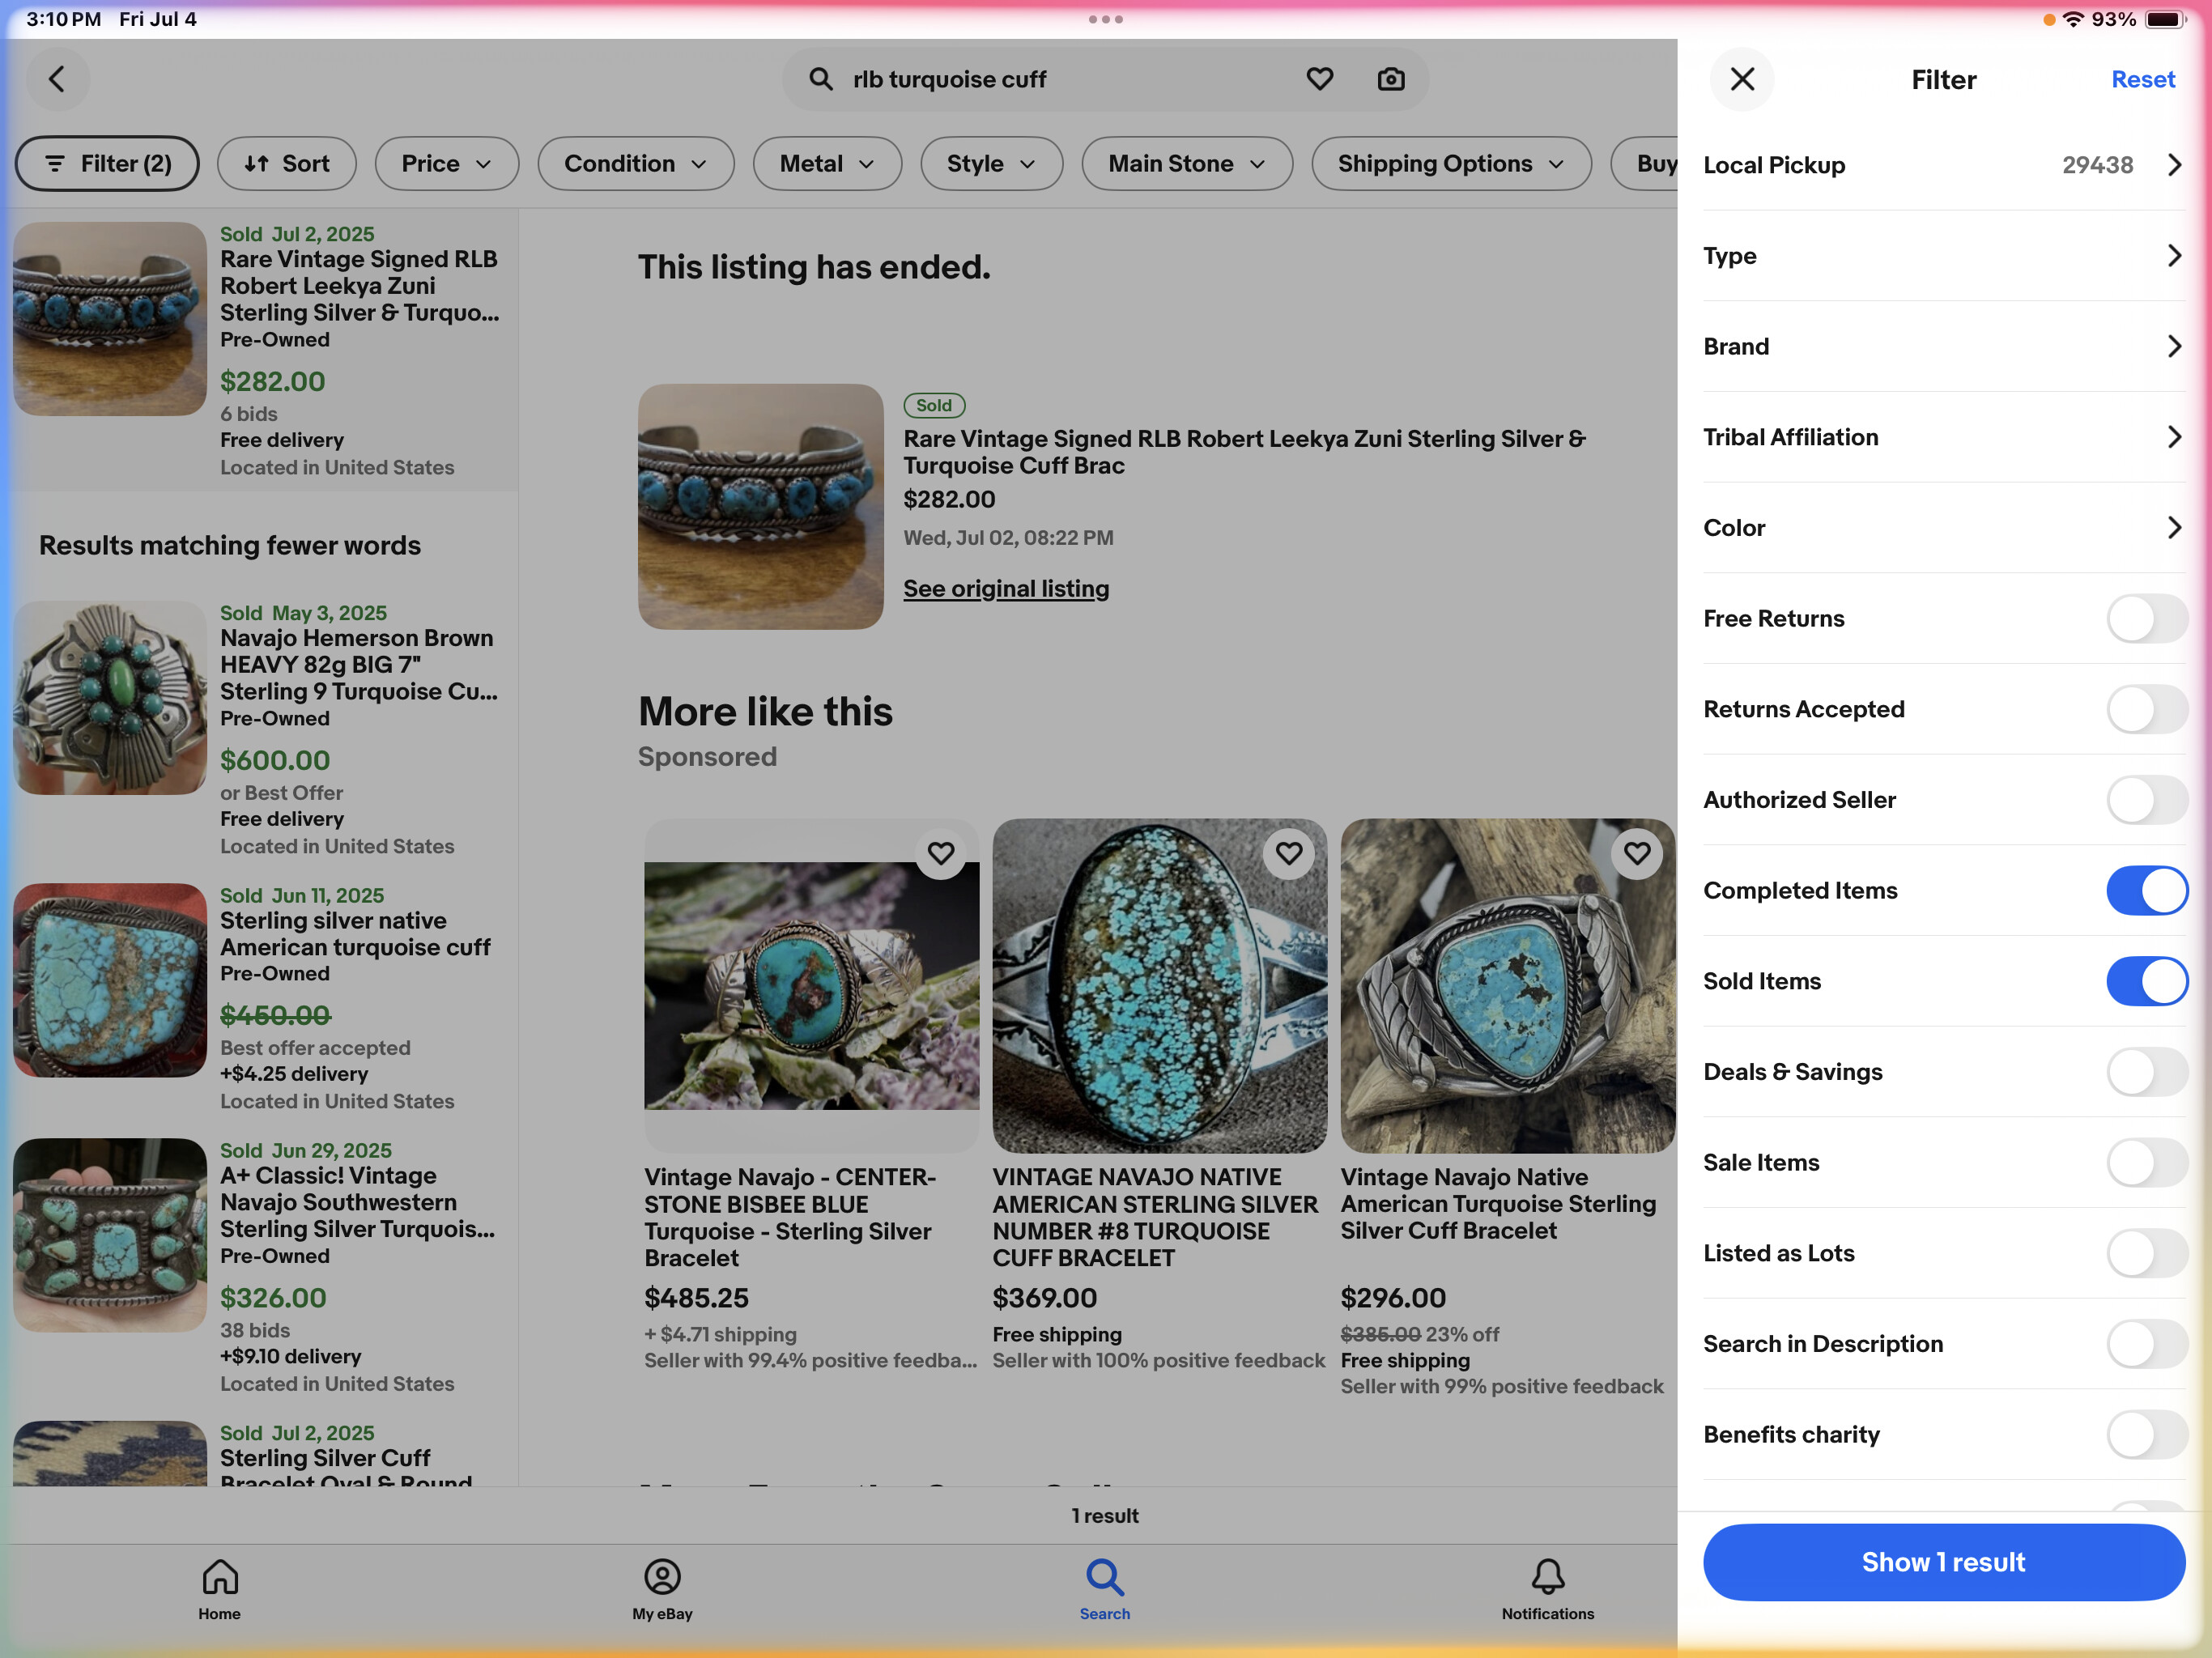Screen dimensions: 2212x1658
Task: Expand Local Pickup 29438 option
Action: pos(1943,165)
